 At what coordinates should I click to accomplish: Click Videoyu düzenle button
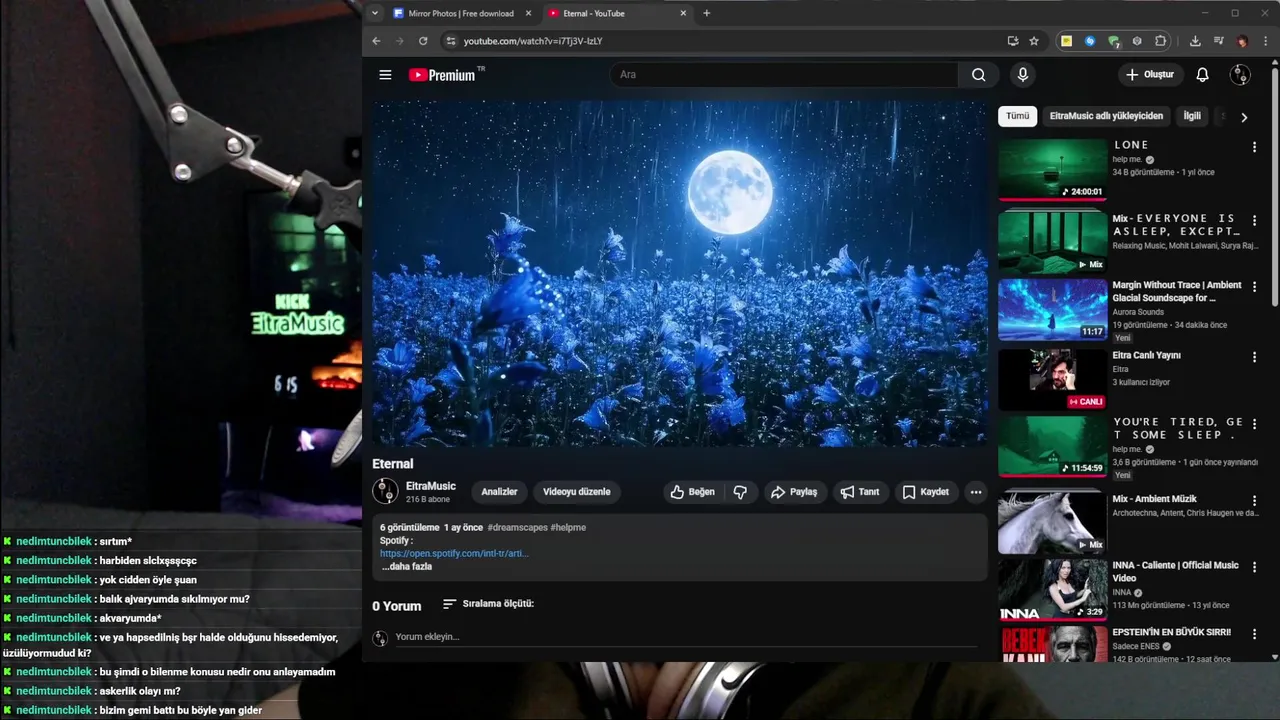point(576,492)
